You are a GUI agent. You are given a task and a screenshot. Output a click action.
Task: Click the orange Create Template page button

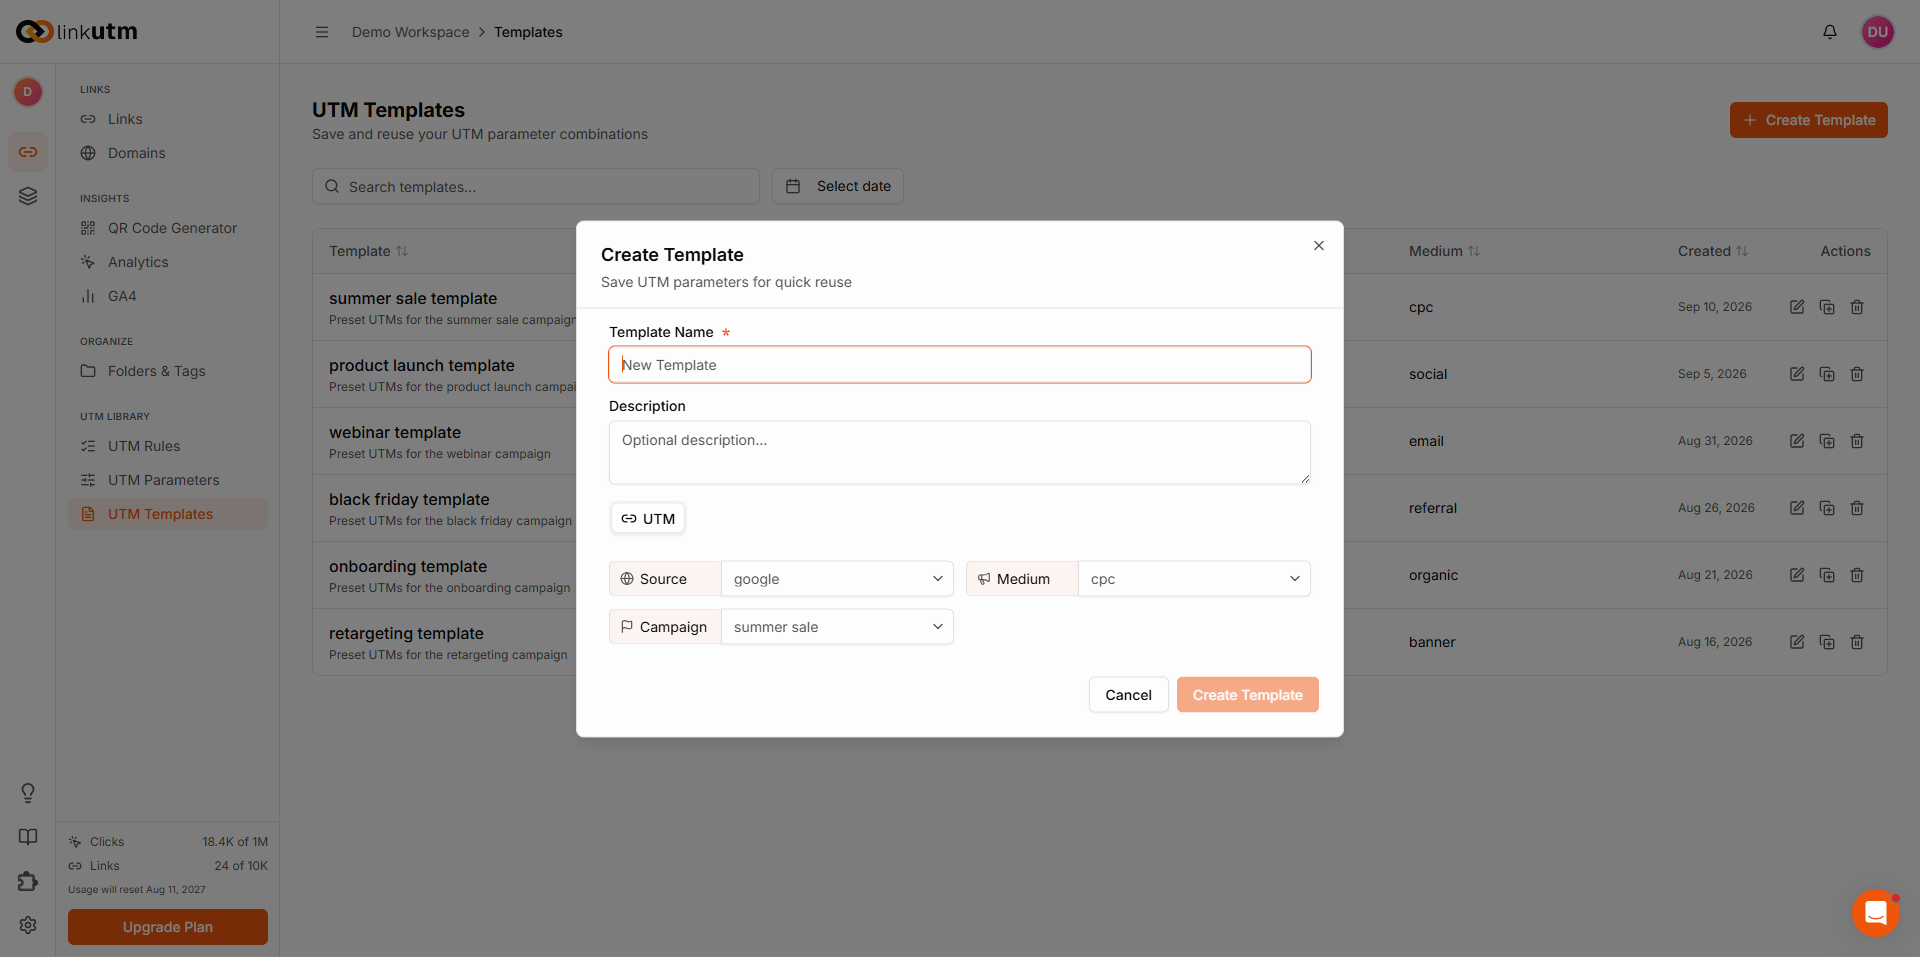point(1808,120)
